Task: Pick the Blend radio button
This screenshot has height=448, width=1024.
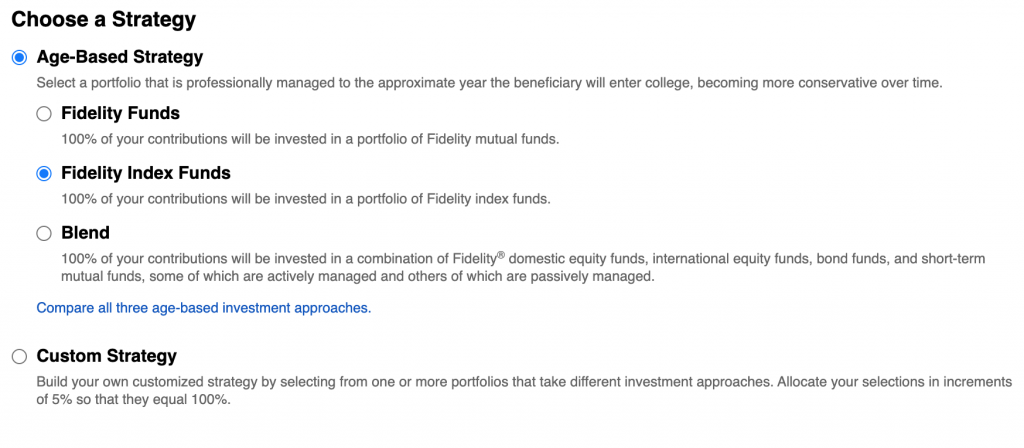Action: point(44,233)
